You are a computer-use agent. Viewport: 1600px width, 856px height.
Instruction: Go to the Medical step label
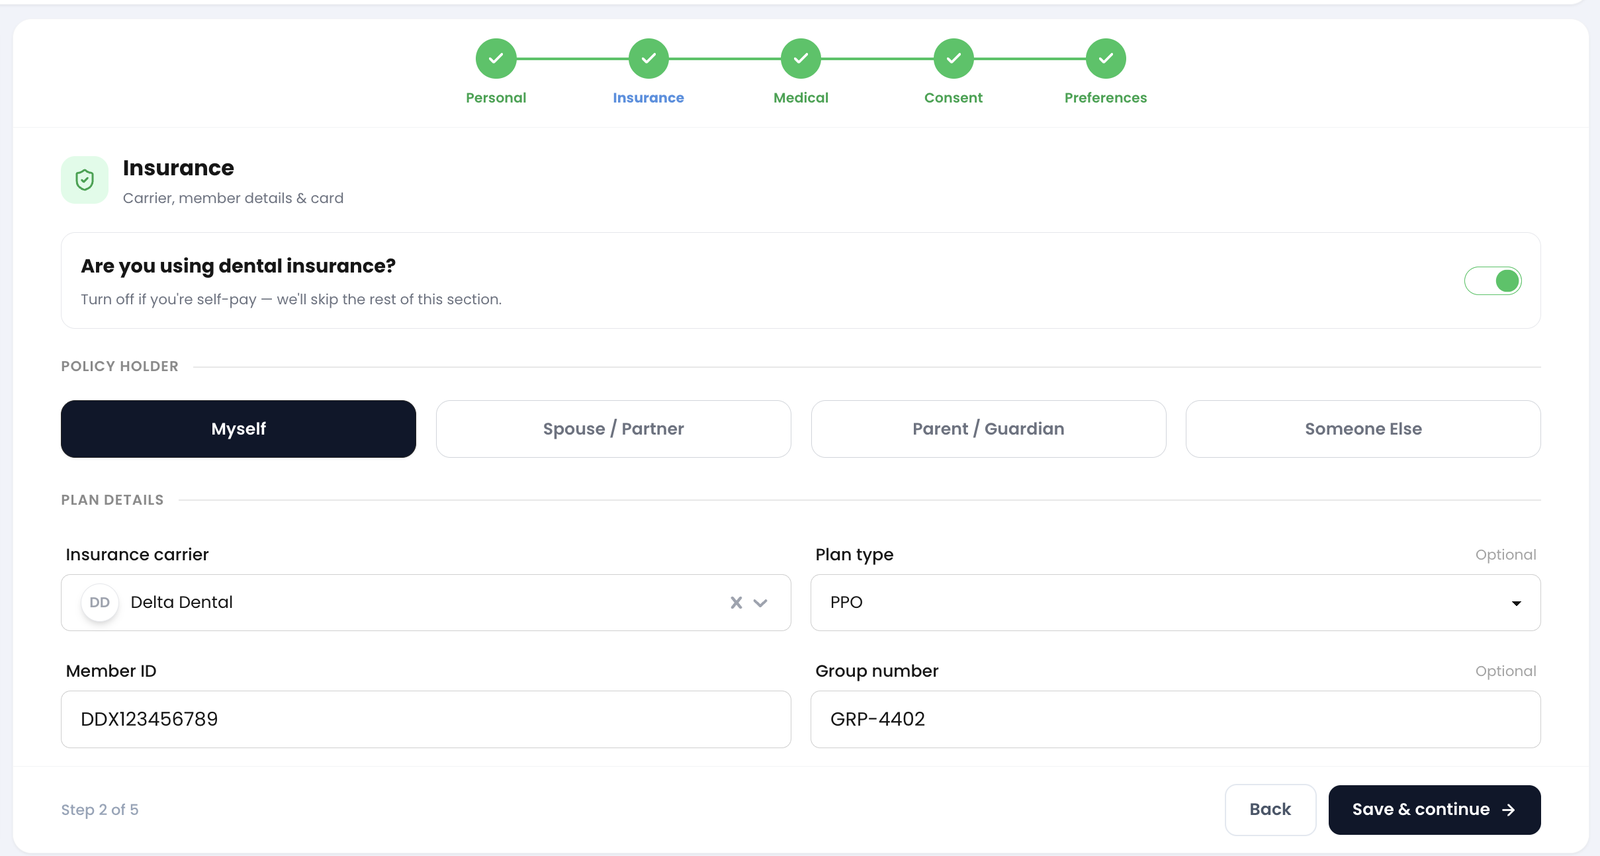click(x=801, y=98)
